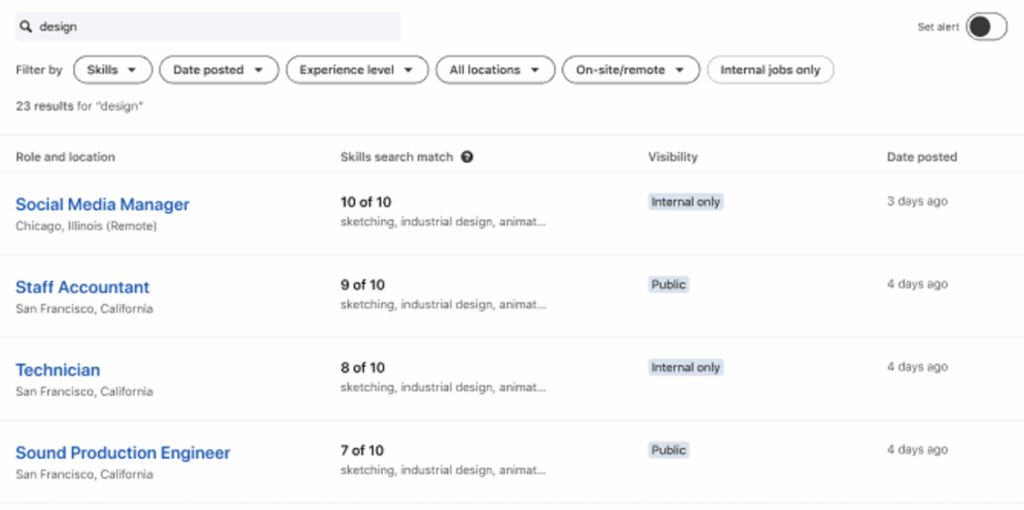Open the Experience level dropdown
This screenshot has width=1024, height=510.
coord(357,70)
